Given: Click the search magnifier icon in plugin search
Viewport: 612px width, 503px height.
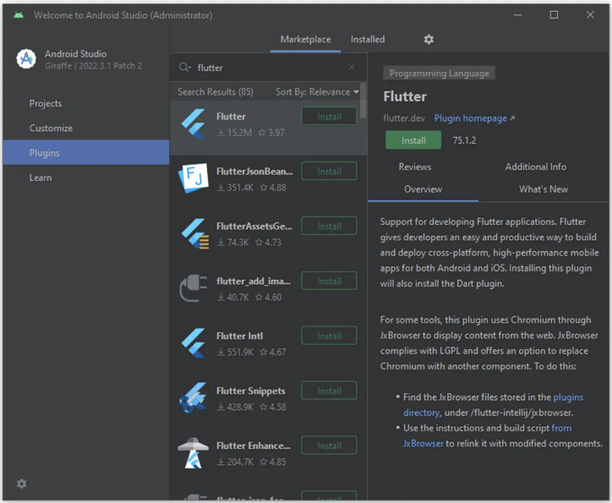Looking at the screenshot, I should (184, 68).
